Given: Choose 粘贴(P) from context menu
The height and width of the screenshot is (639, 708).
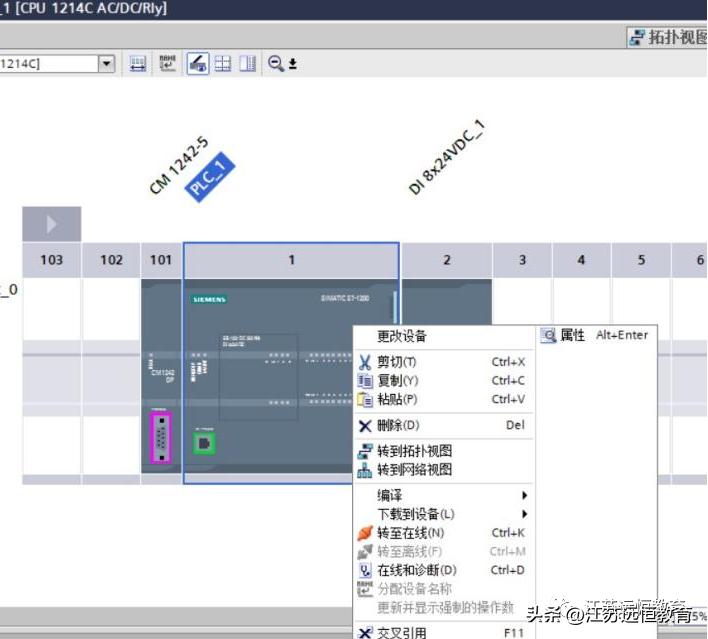Looking at the screenshot, I should click(x=442, y=399).
